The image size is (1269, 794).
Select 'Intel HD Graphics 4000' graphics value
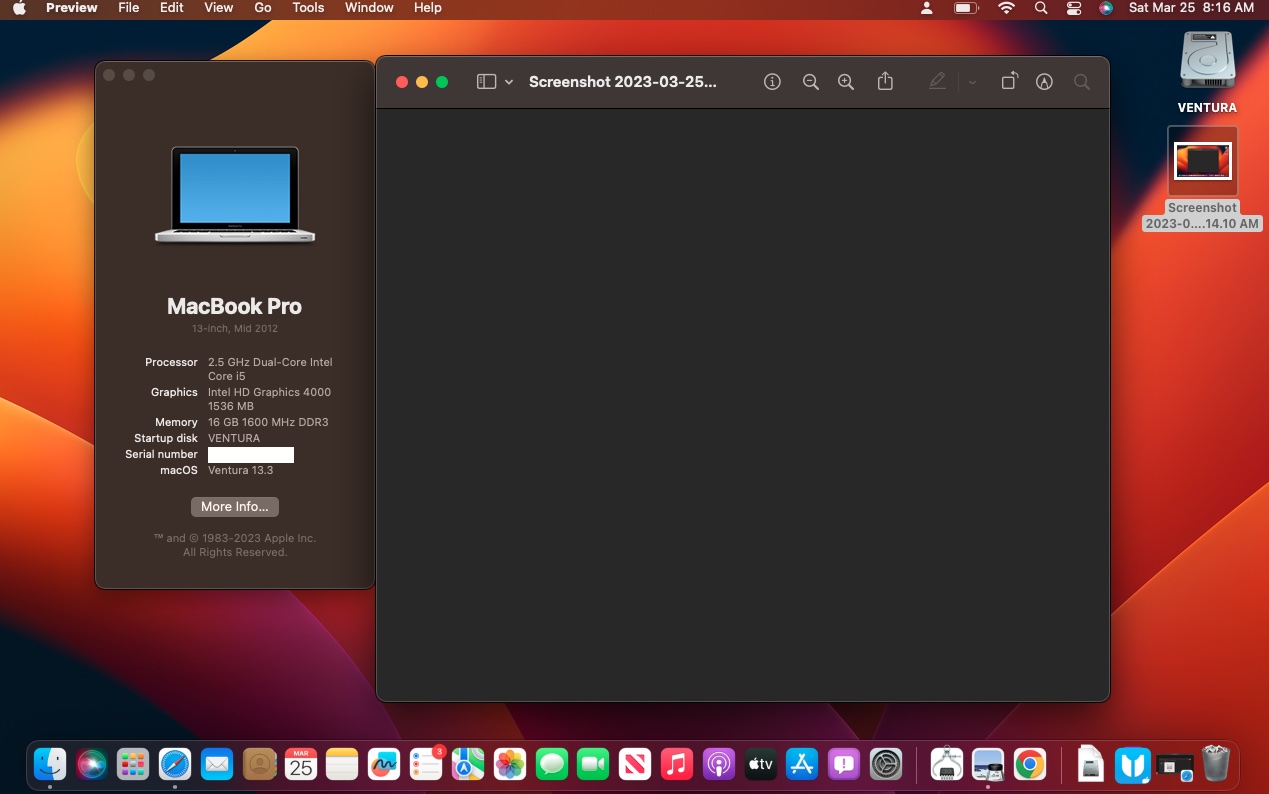click(x=269, y=392)
